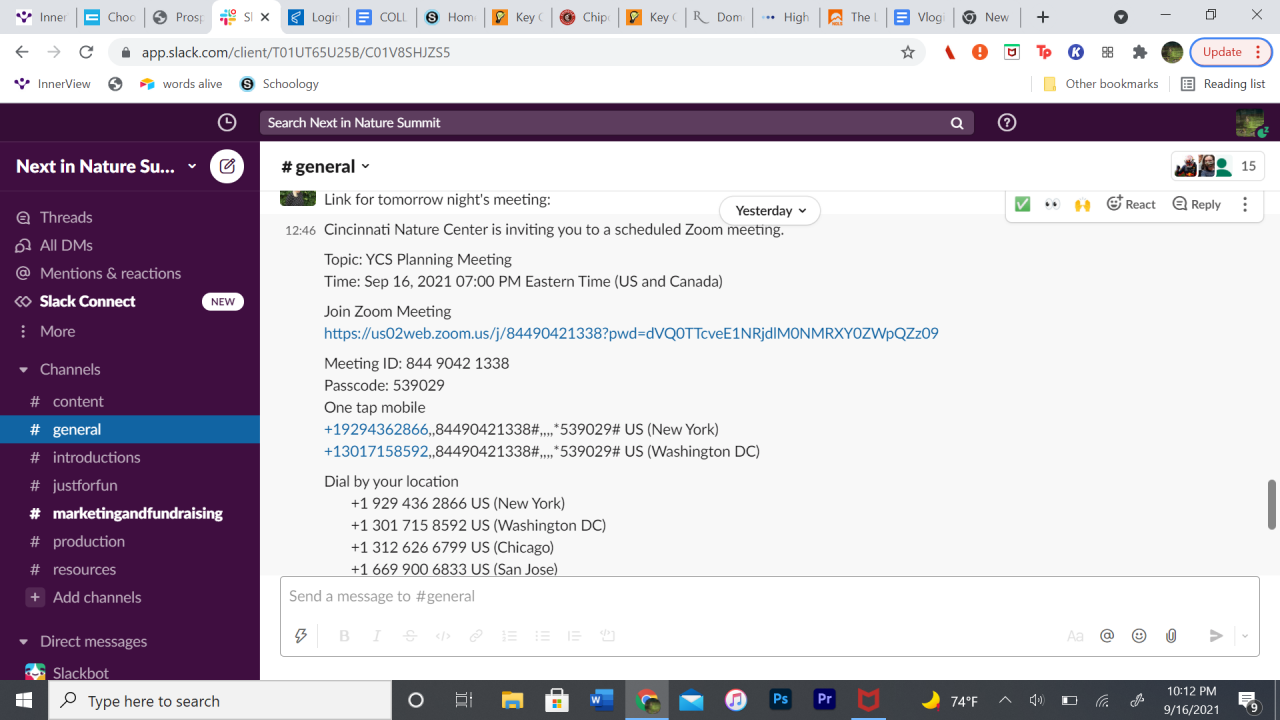The width and height of the screenshot is (1280, 720).
Task: Open Slack shortcuts lightning icon
Action: [x=300, y=635]
